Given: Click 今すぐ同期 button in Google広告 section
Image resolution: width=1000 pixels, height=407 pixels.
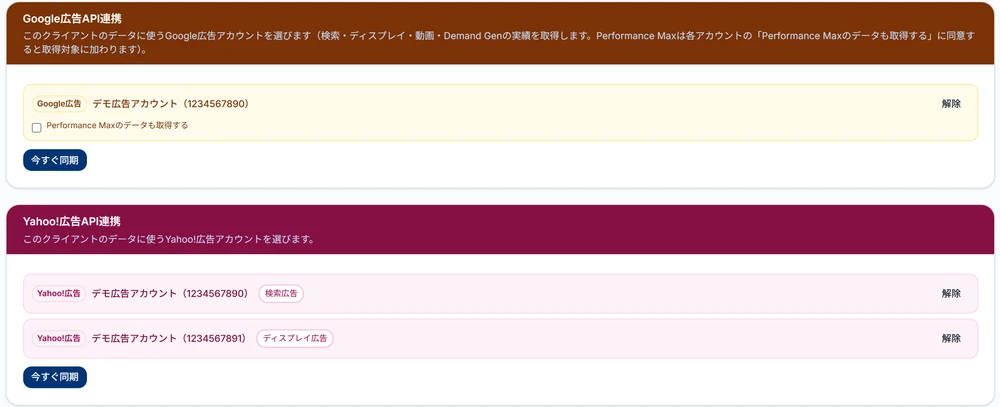Looking at the screenshot, I should (55, 160).
